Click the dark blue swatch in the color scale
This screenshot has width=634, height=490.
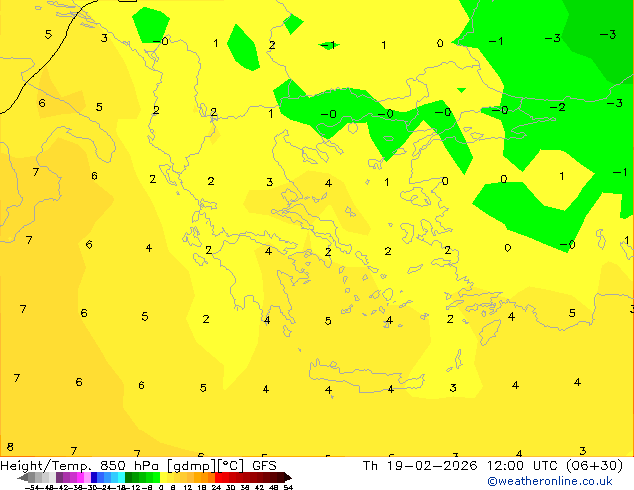pos(94,477)
